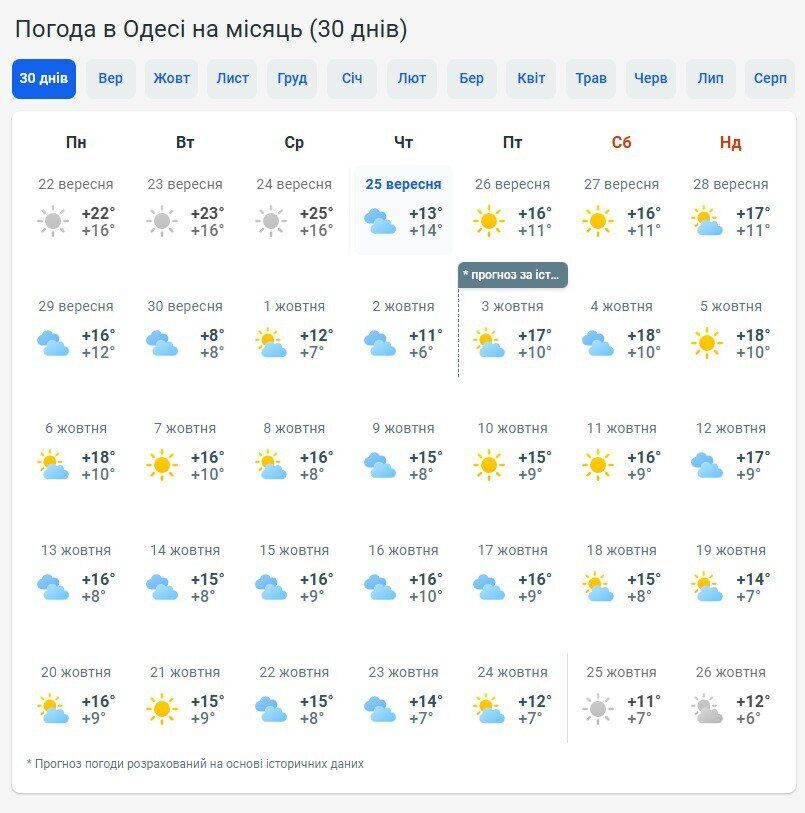Select the Серп month tab
The image size is (805, 813).
point(771,78)
